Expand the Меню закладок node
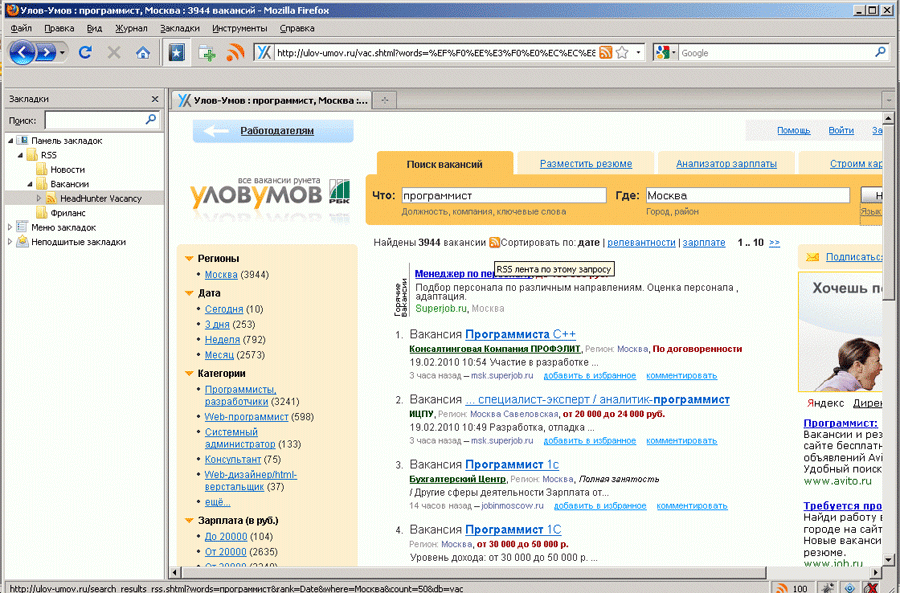This screenshot has height=593, width=900. click(x=10, y=227)
